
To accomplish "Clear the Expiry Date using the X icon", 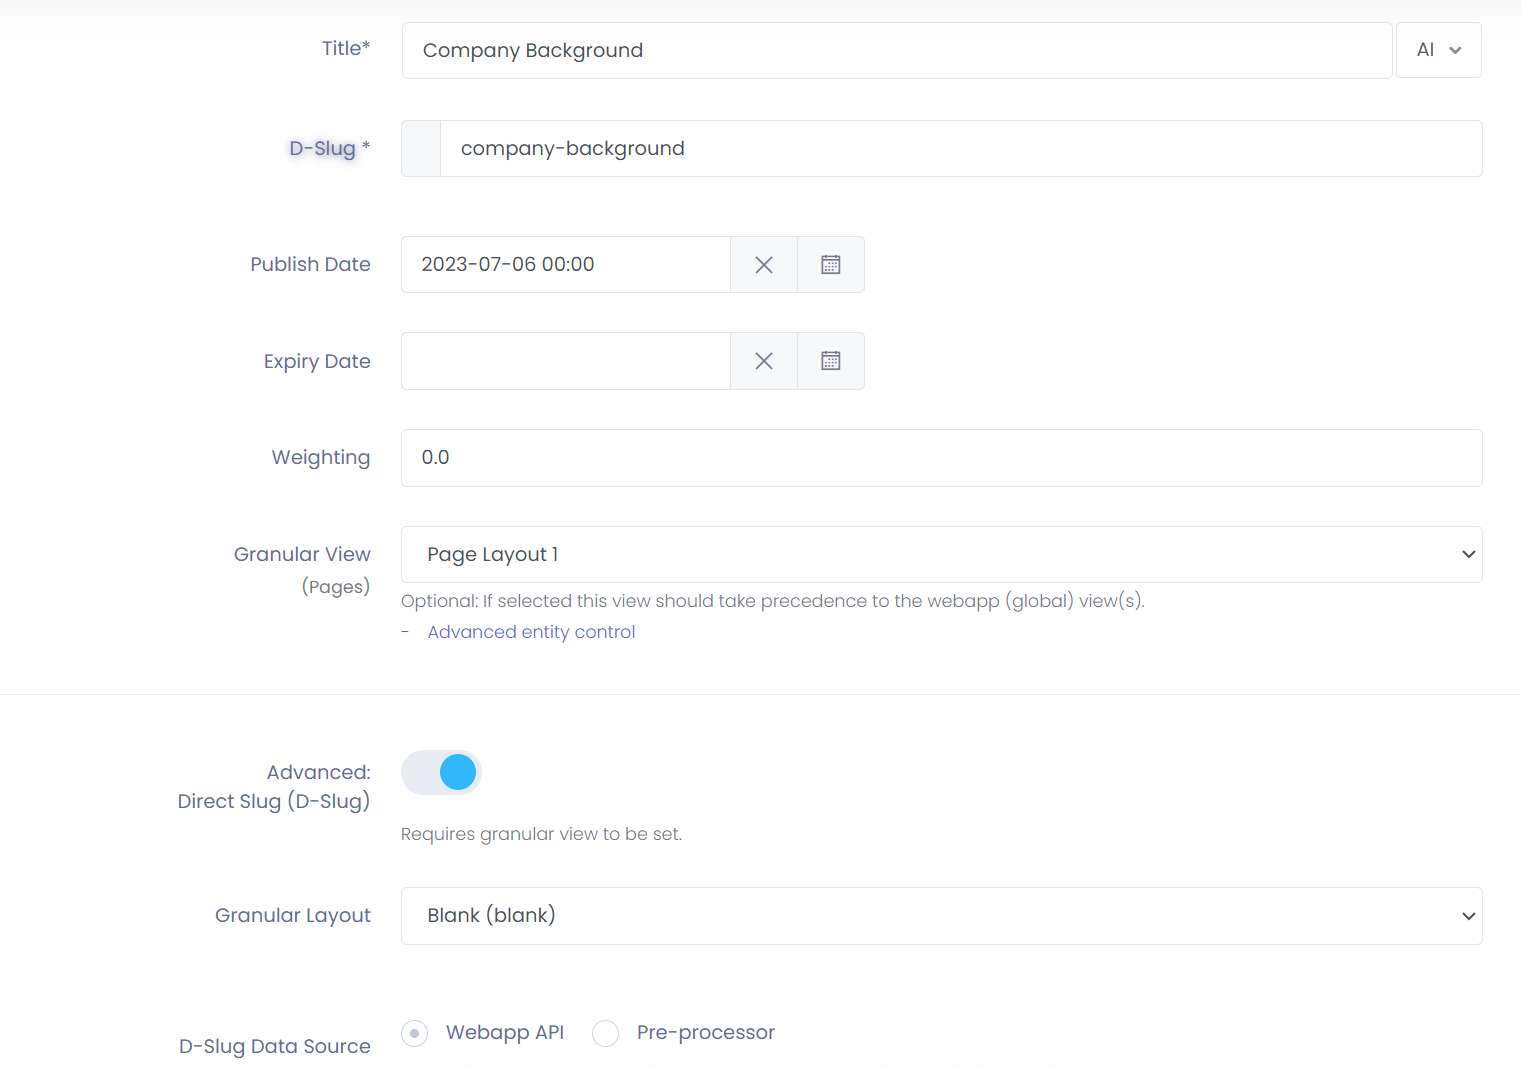I will click(x=763, y=360).
